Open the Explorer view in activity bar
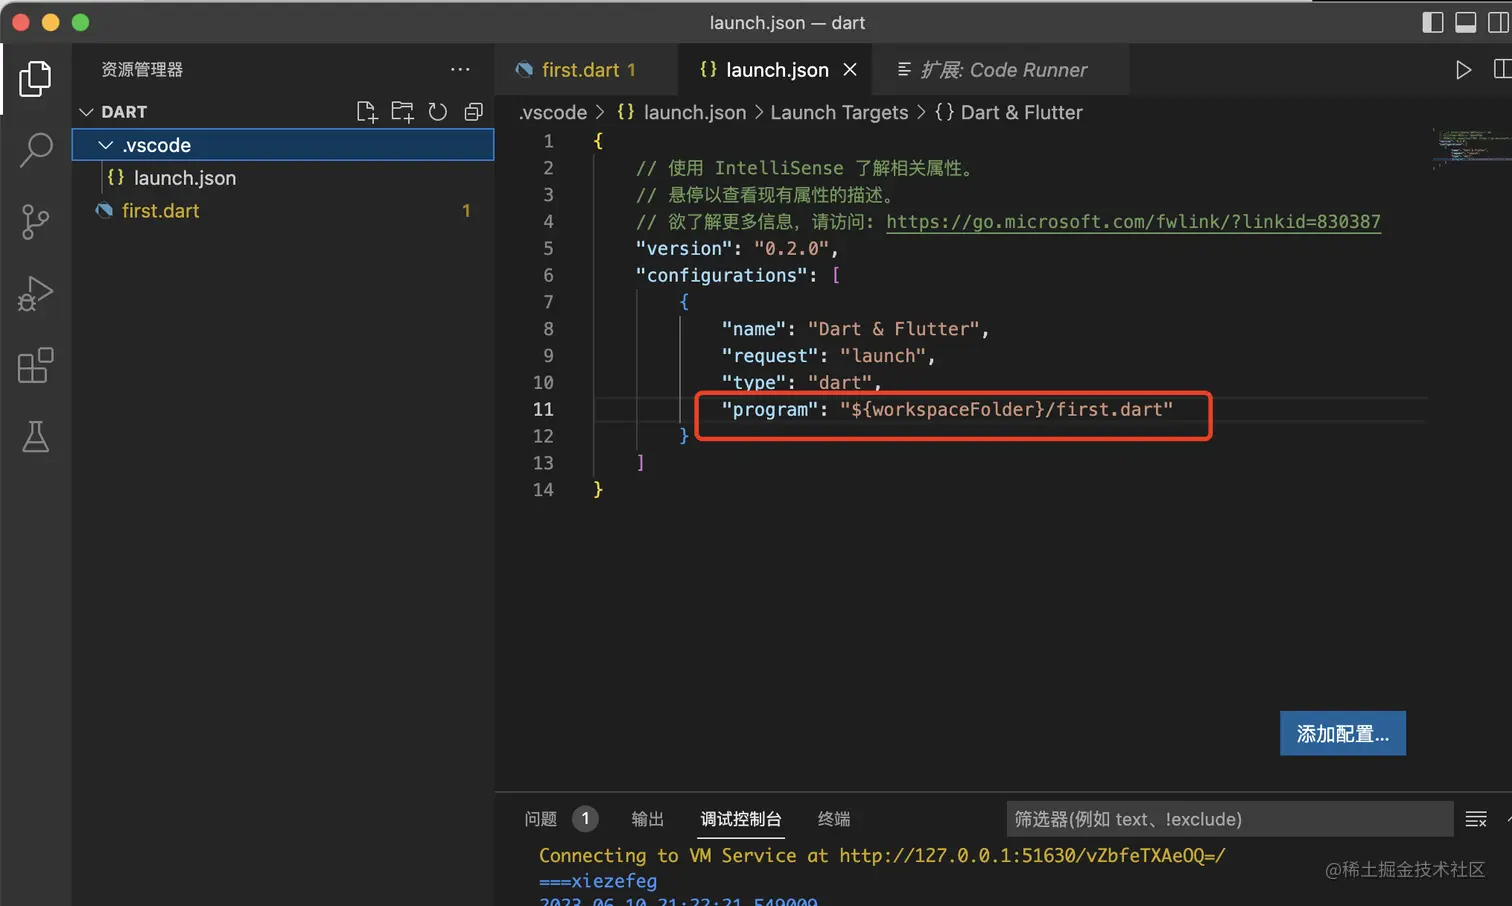1512x906 pixels. tap(35, 79)
